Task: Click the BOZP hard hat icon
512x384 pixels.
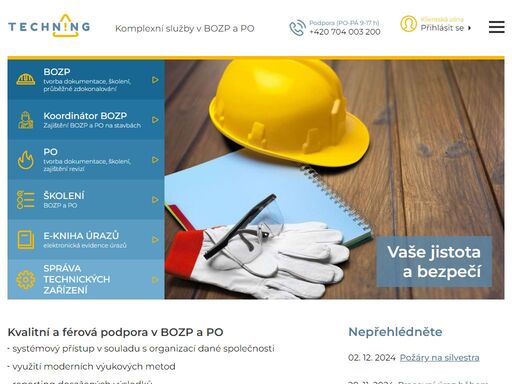Action: [x=26, y=80]
